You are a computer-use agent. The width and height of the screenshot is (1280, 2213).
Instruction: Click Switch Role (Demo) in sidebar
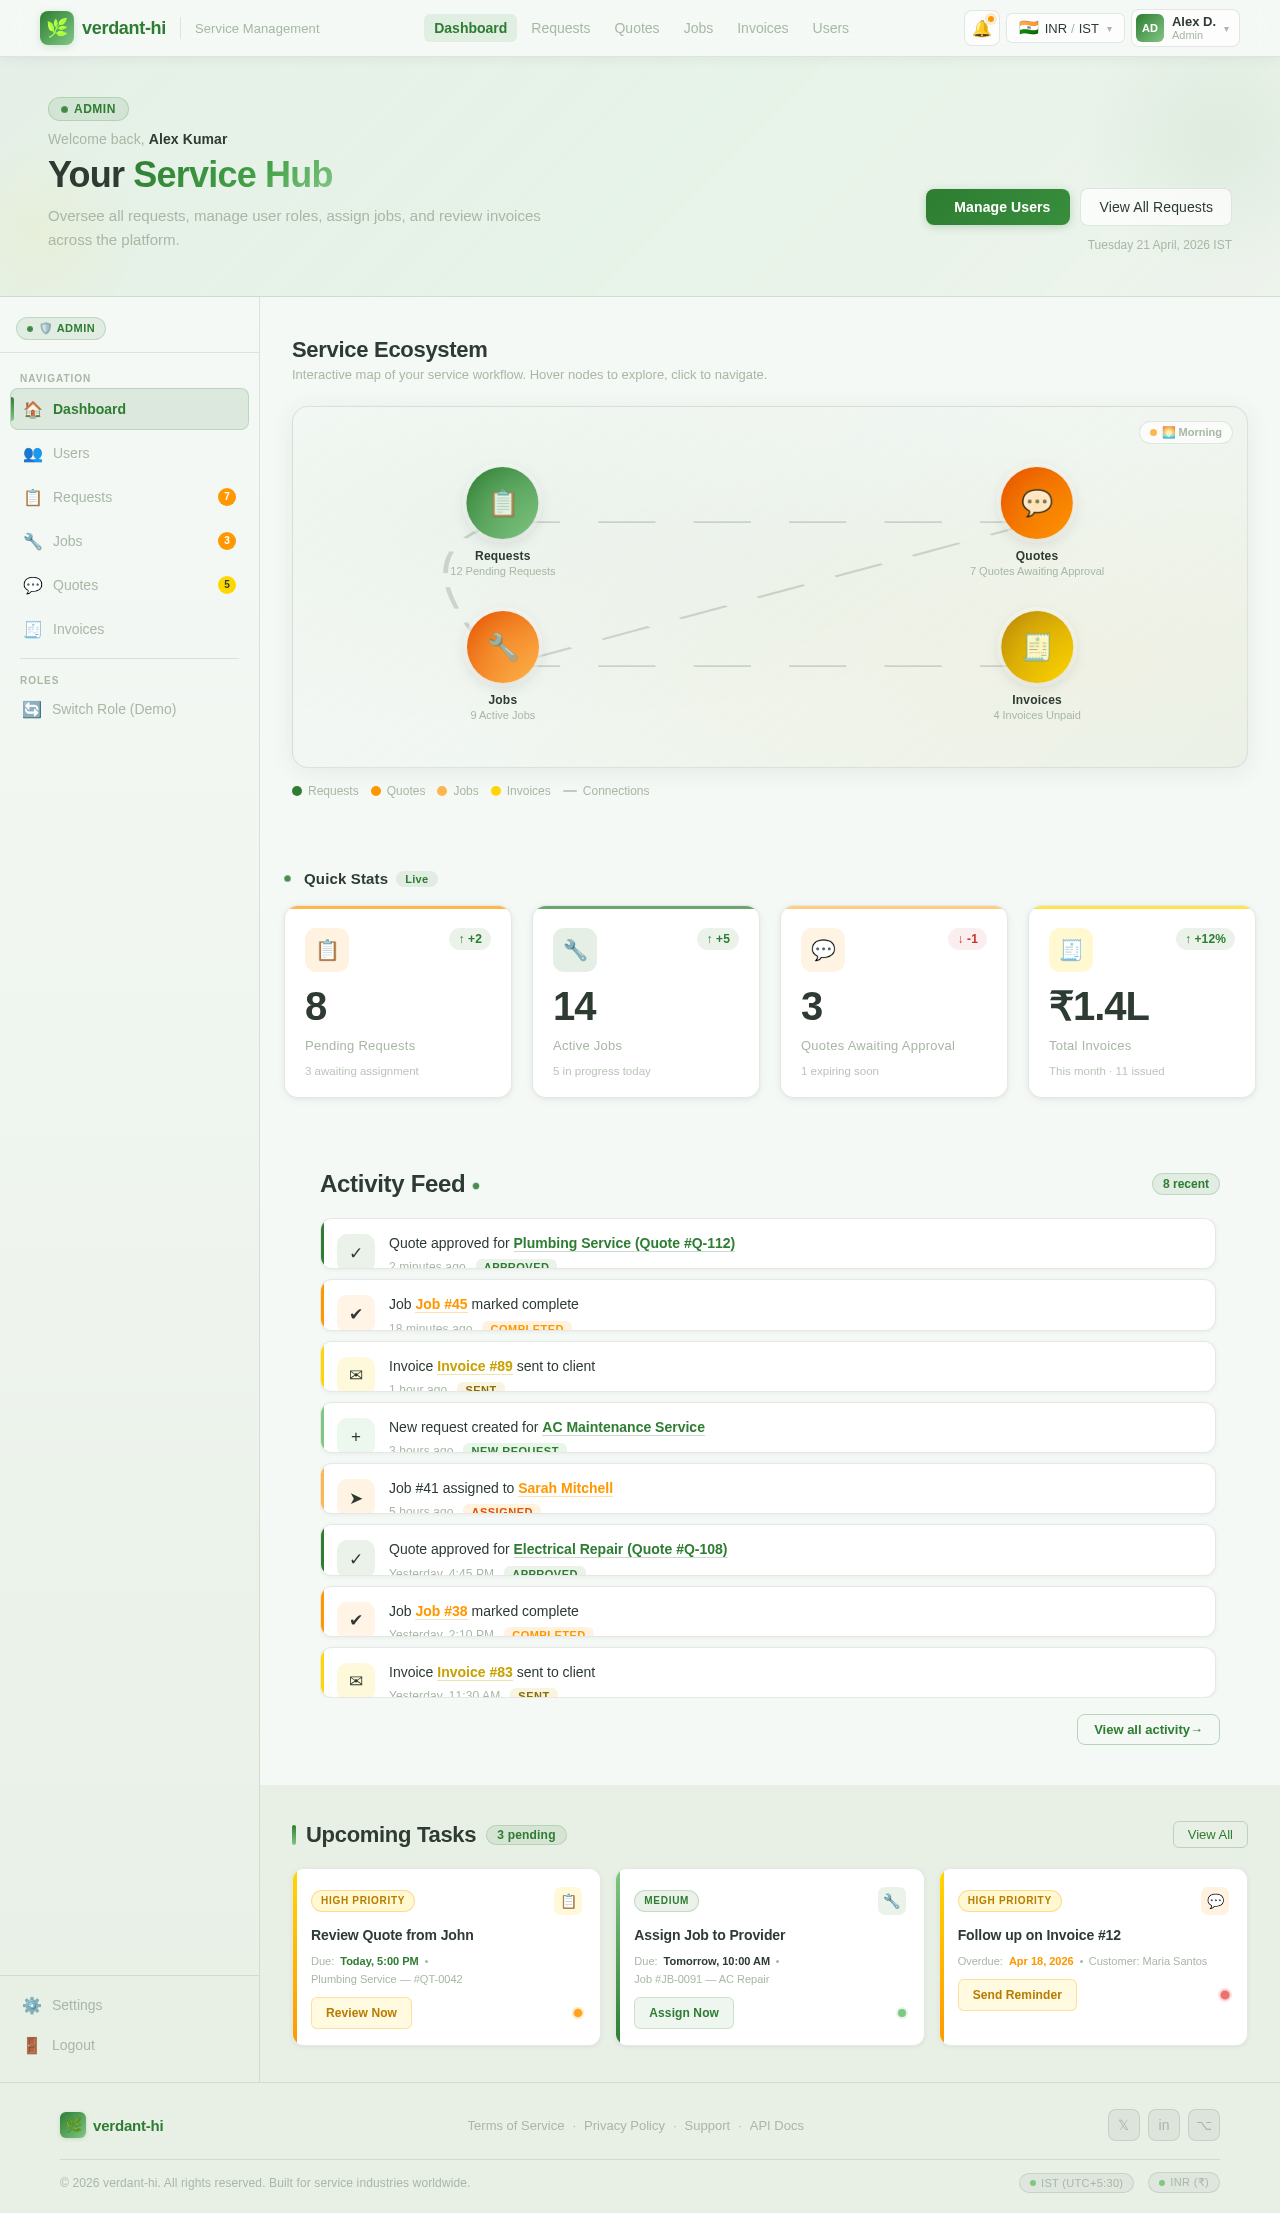pos(129,709)
